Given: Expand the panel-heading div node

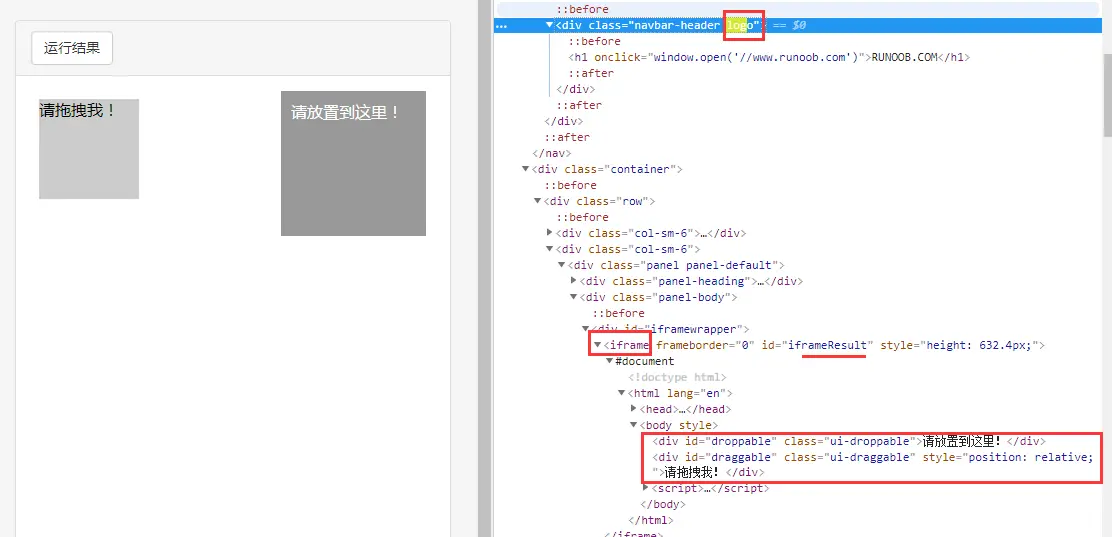Looking at the screenshot, I should (574, 281).
